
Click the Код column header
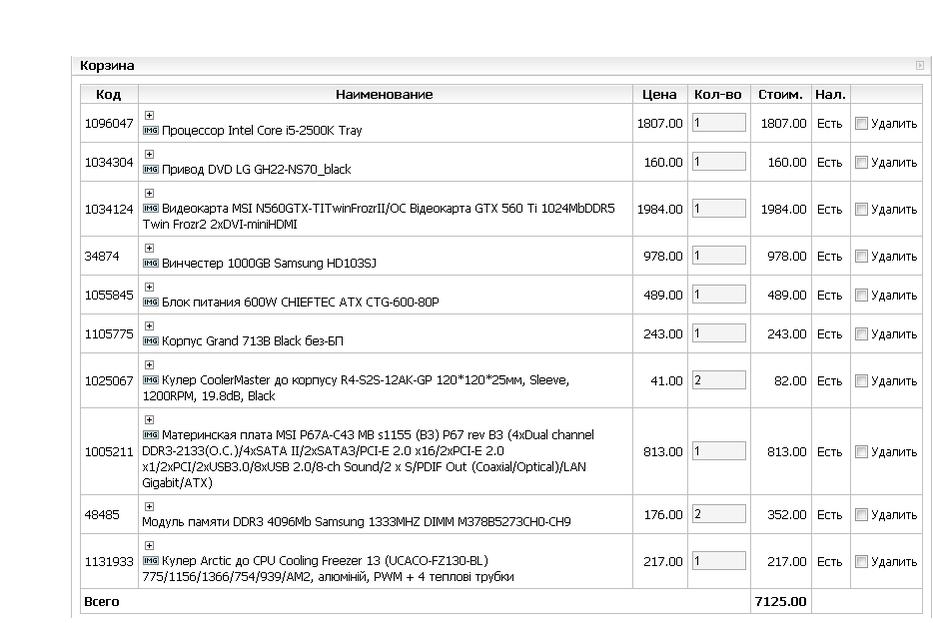pyautogui.click(x=108, y=94)
